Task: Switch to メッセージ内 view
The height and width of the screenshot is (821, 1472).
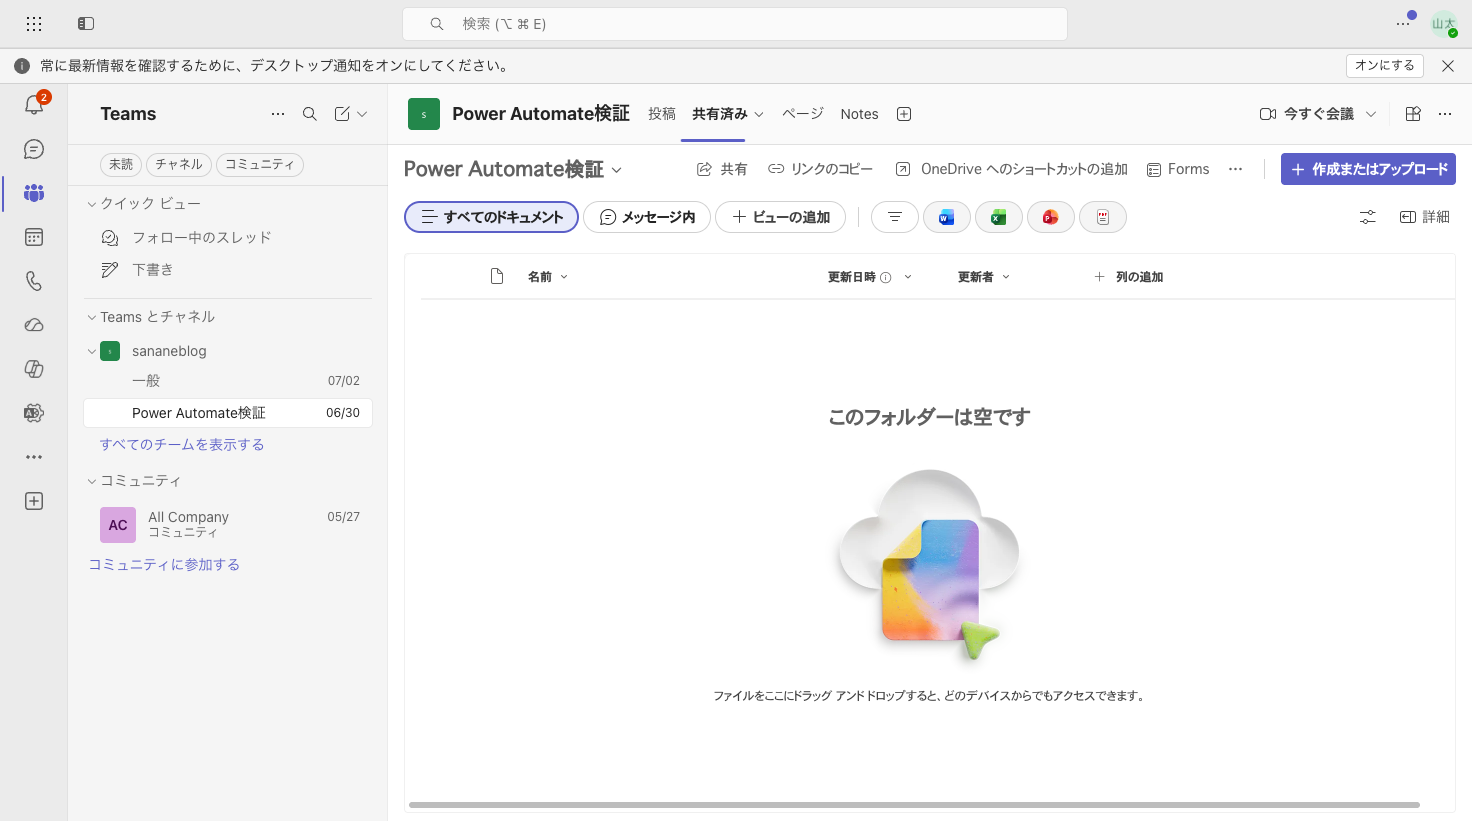Action: coord(647,217)
